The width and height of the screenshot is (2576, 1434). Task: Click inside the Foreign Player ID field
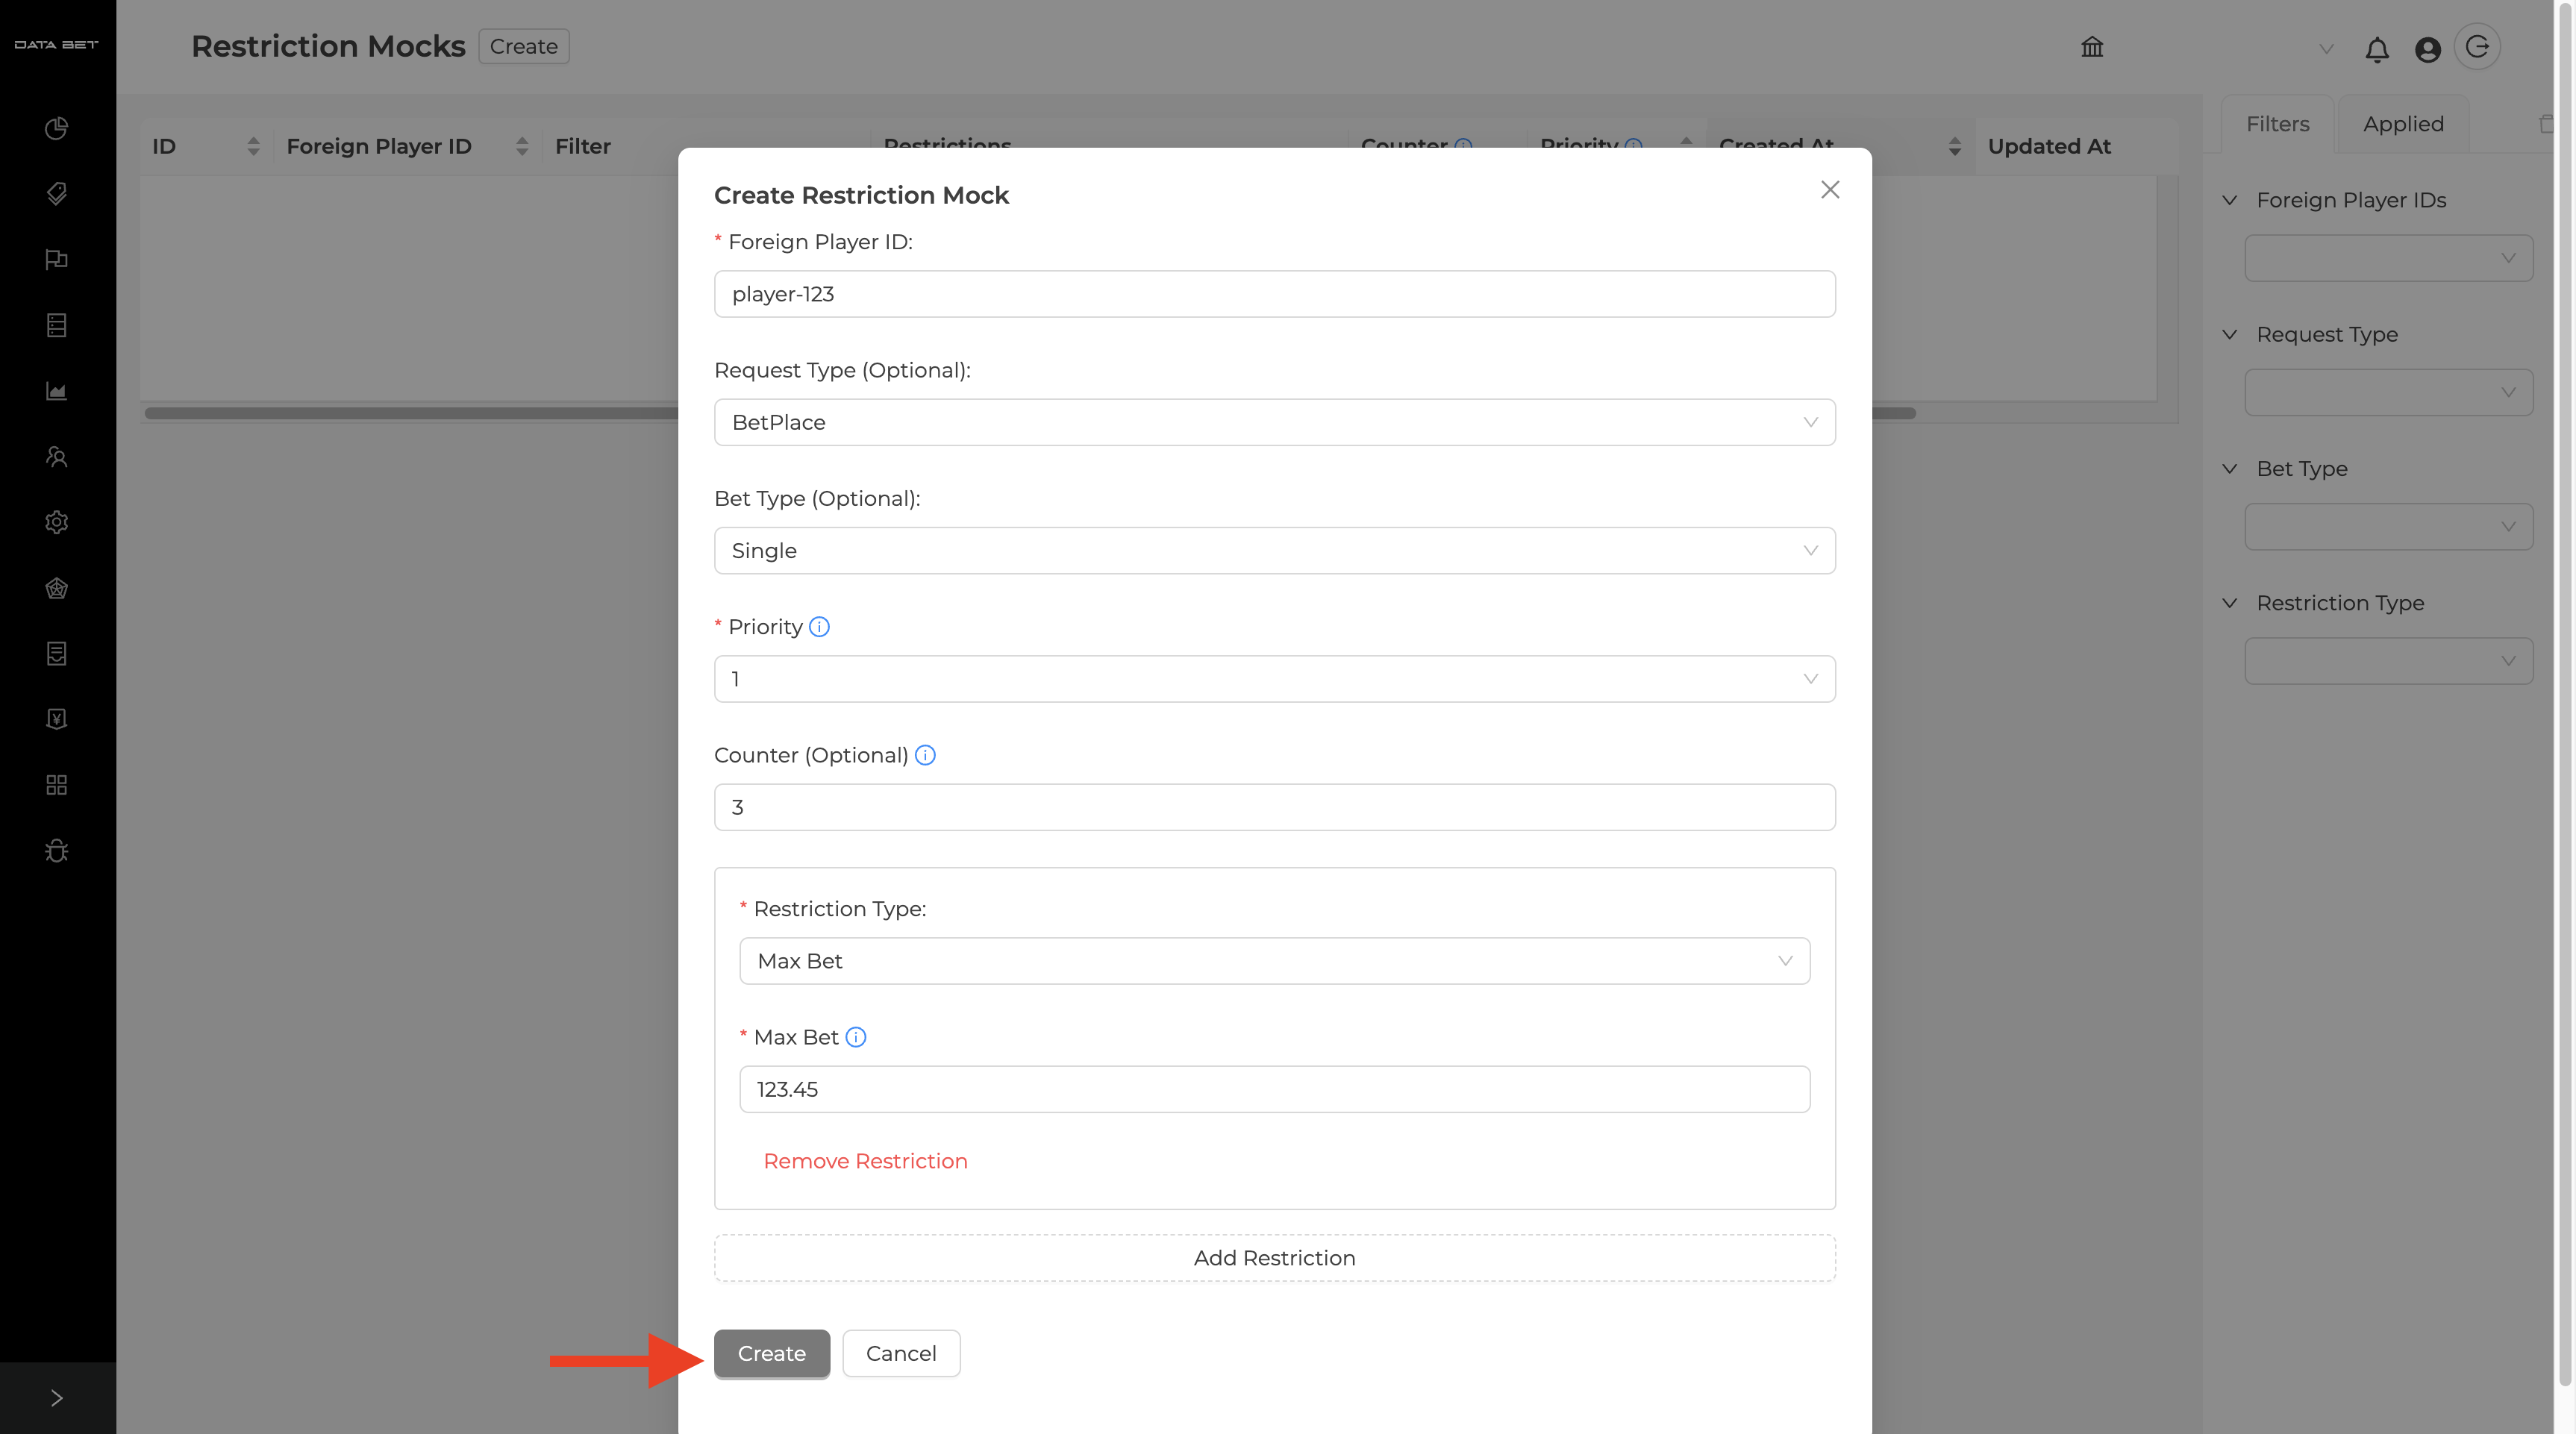1274,293
